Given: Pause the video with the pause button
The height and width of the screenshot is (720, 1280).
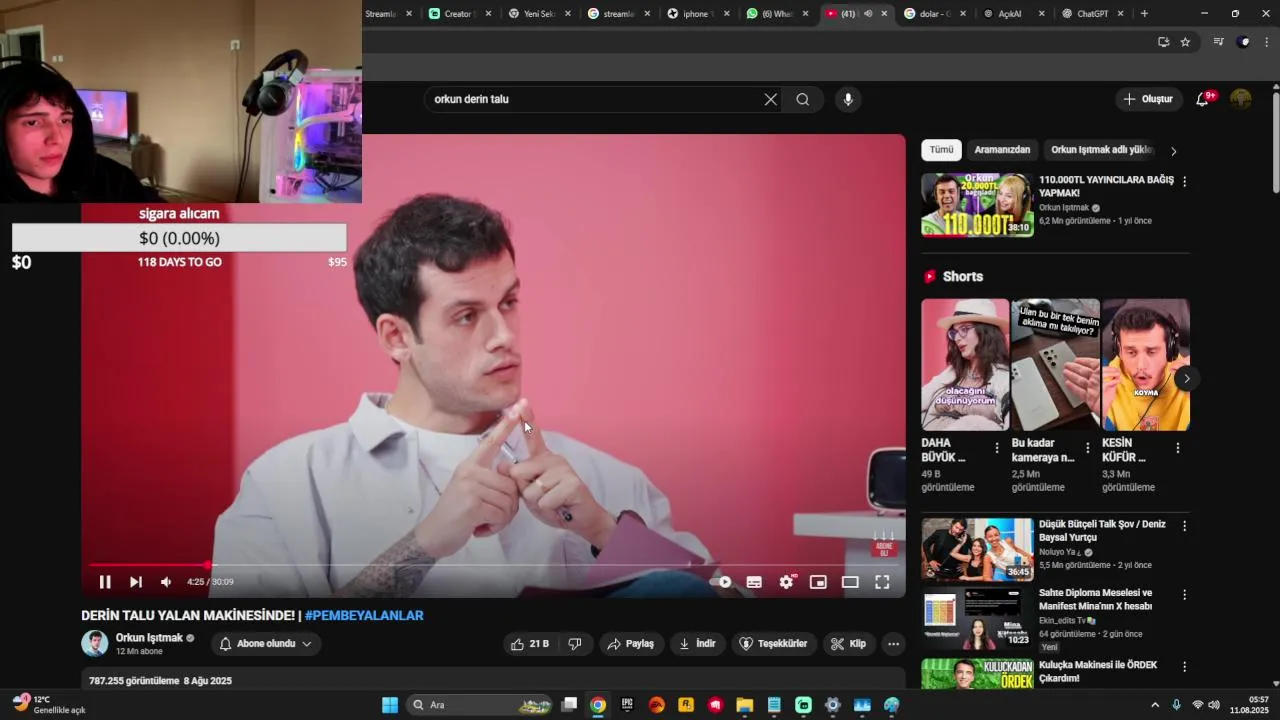Looking at the screenshot, I should point(105,582).
